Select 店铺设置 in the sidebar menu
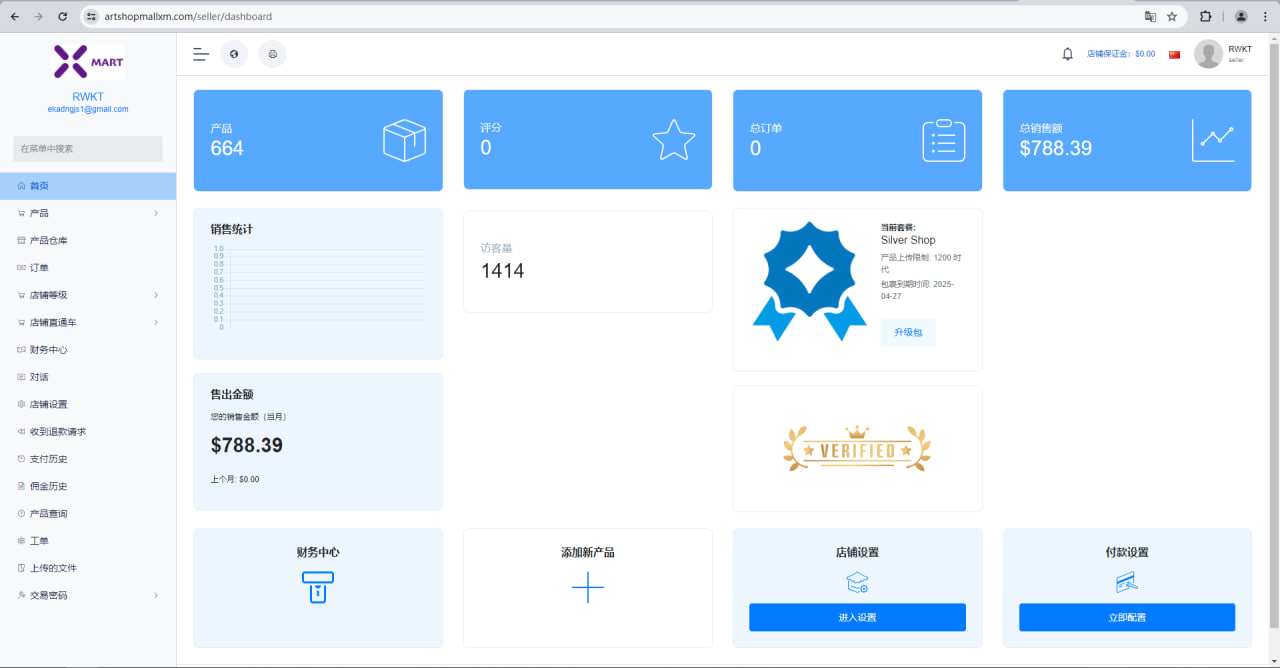 (x=48, y=404)
